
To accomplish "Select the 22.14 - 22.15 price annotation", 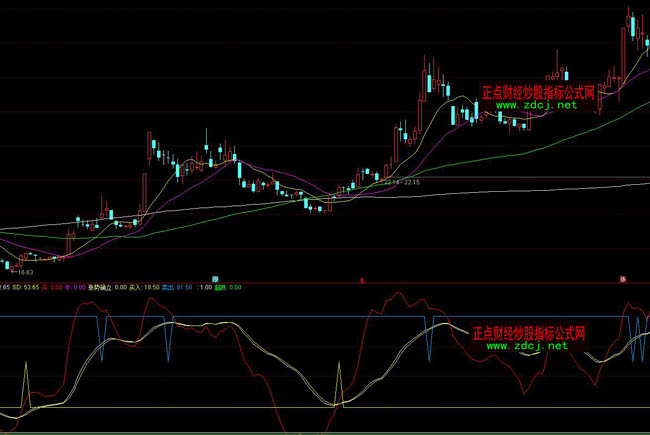I will 402,183.
